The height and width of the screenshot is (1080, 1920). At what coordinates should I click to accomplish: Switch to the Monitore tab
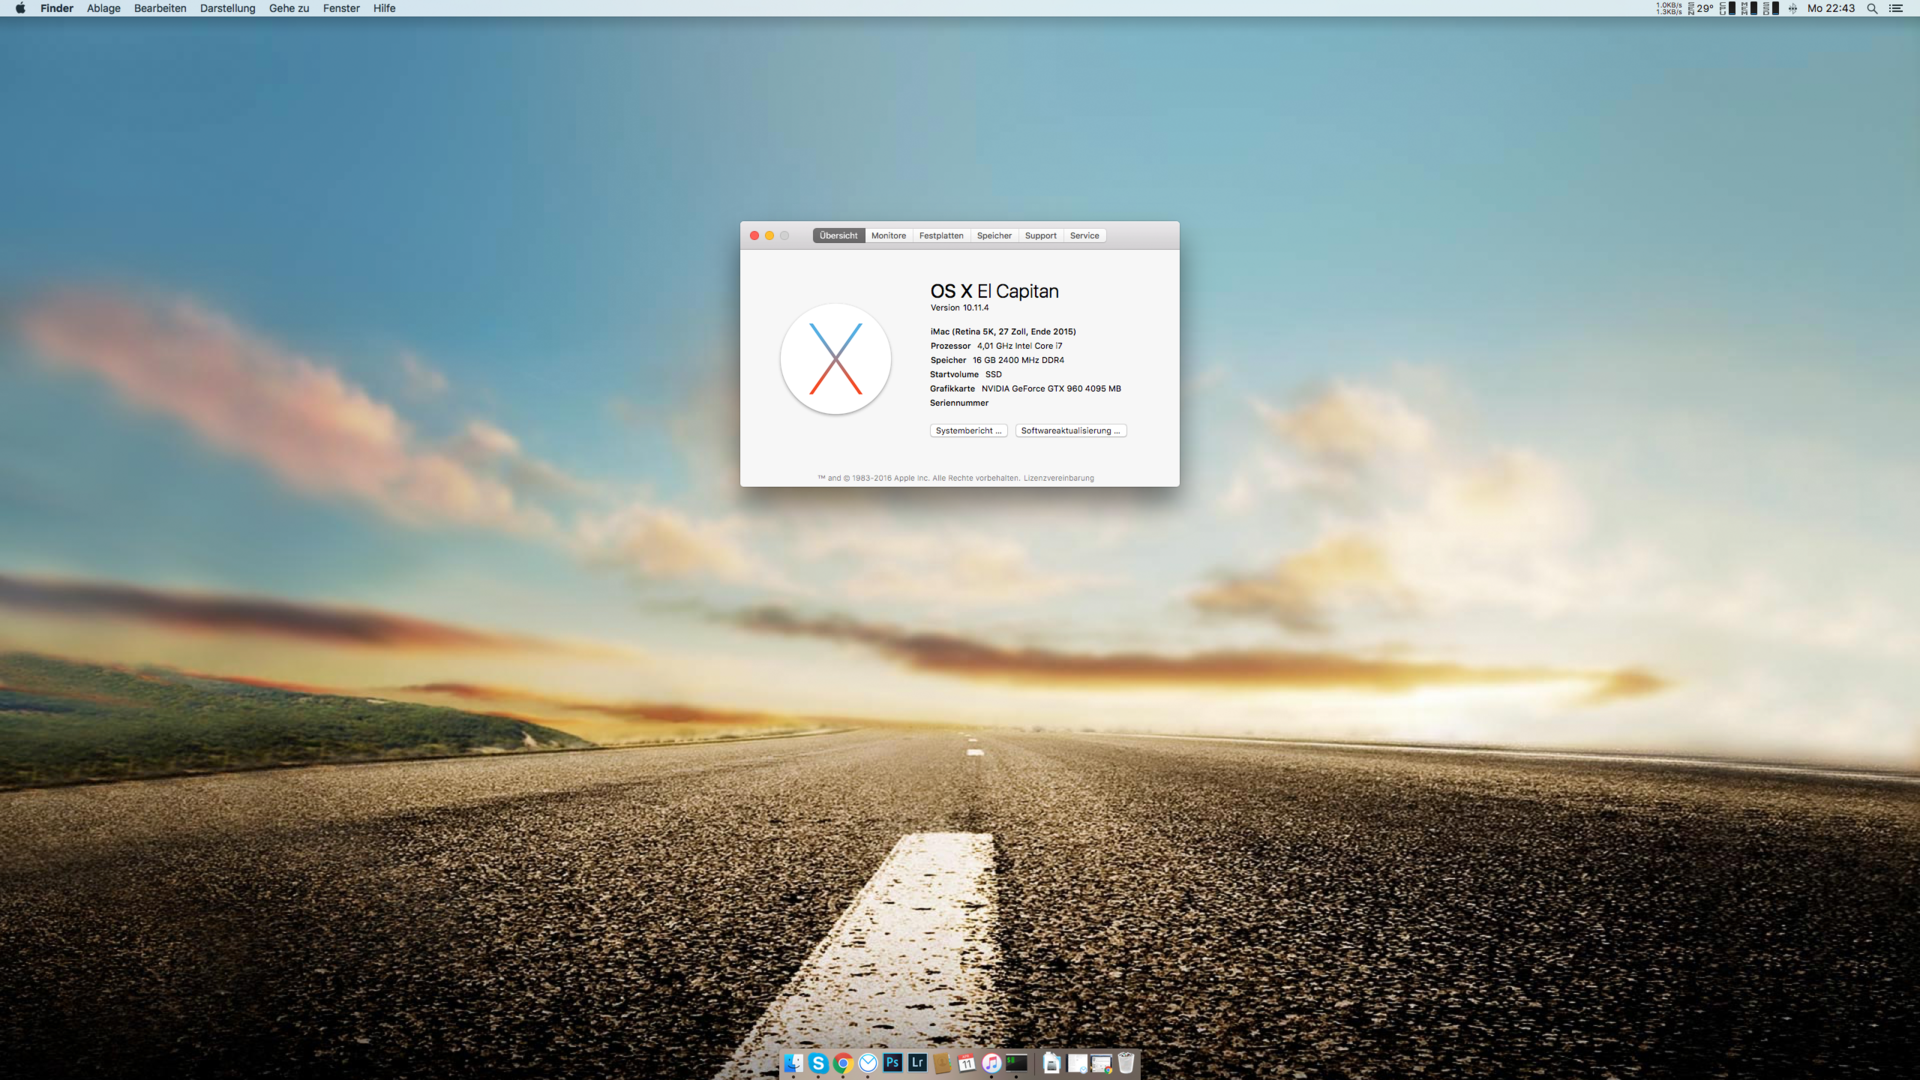(888, 236)
